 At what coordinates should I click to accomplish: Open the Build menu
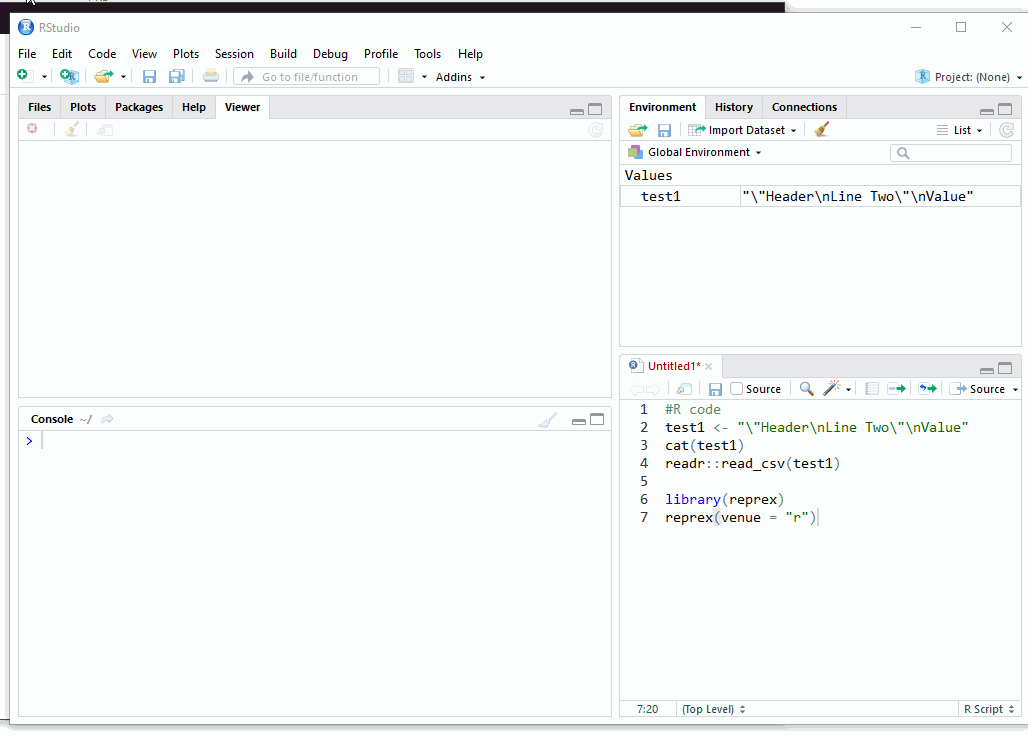click(283, 54)
